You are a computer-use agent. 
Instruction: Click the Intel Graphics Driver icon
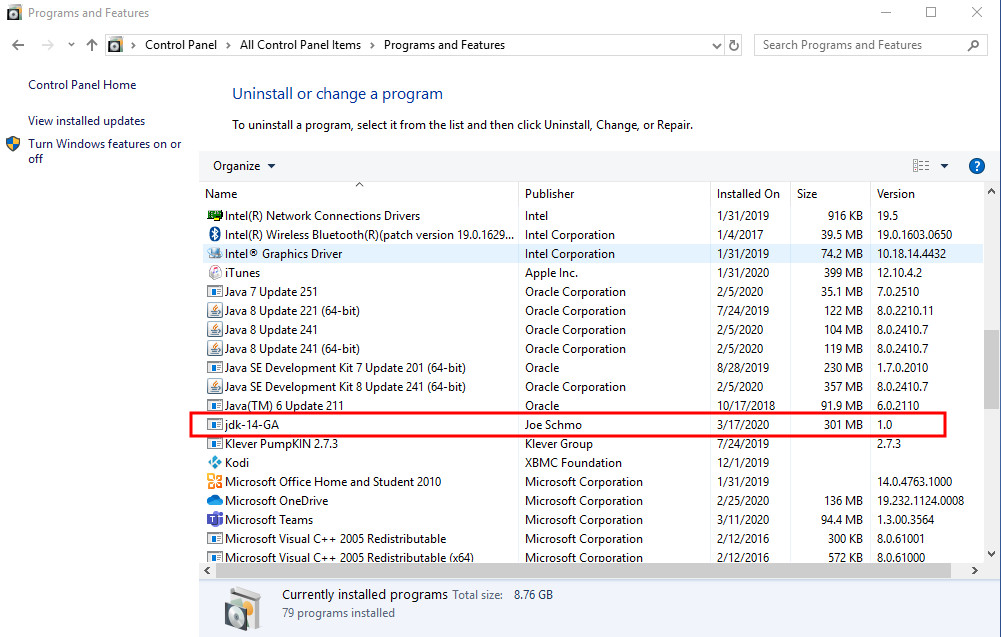214,253
